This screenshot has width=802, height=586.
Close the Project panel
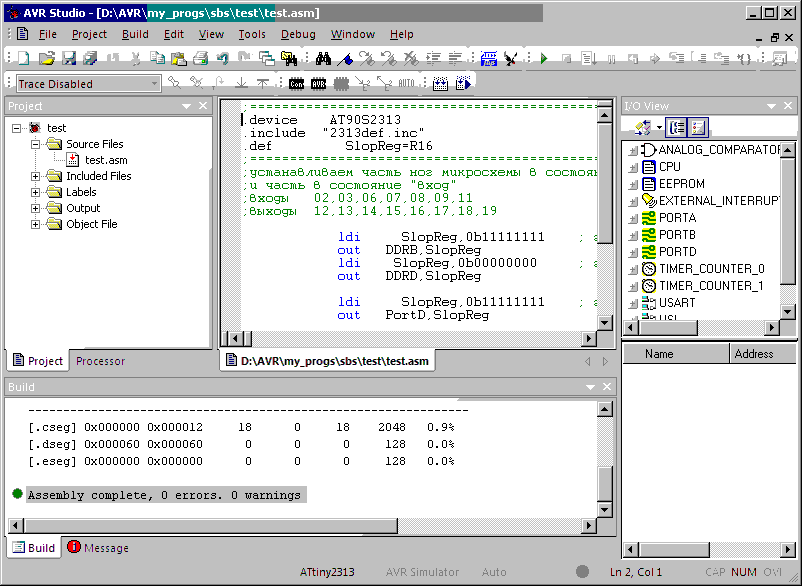(x=203, y=106)
